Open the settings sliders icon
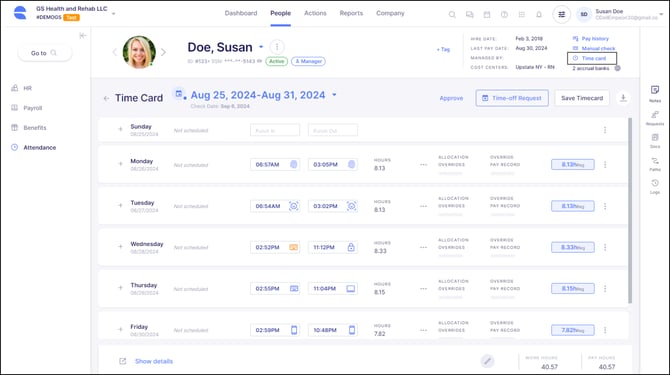 (561, 15)
